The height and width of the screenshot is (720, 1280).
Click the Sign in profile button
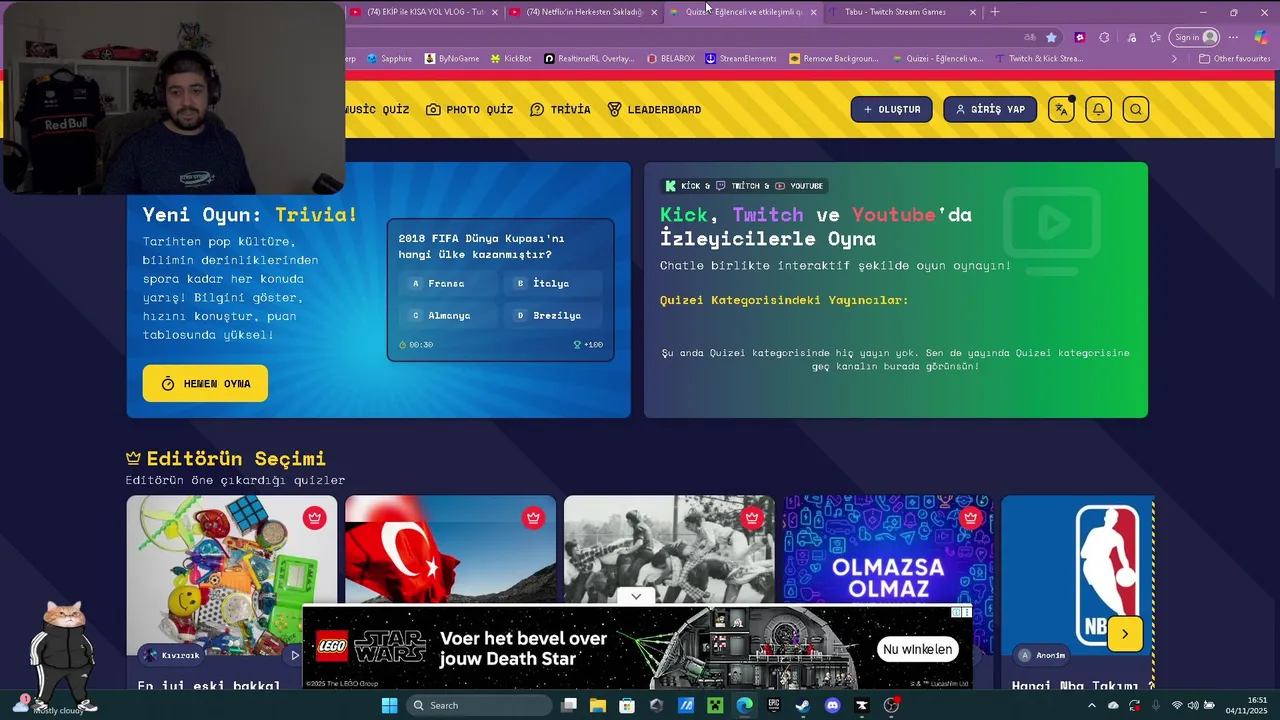pos(1196,37)
